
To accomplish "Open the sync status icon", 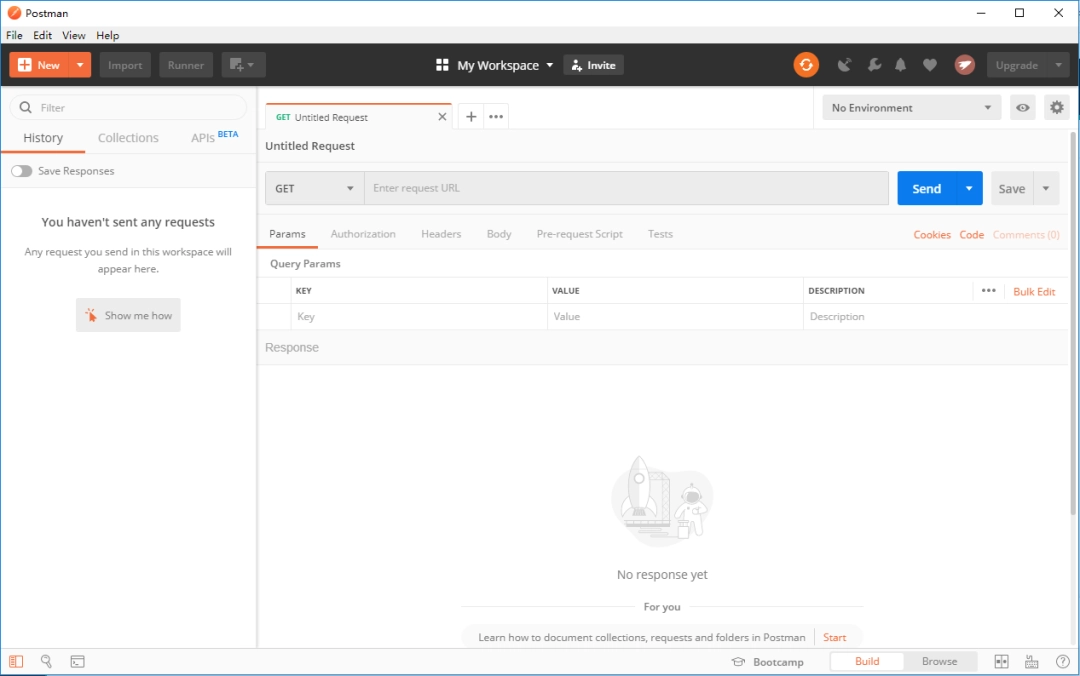I will pyautogui.click(x=806, y=64).
